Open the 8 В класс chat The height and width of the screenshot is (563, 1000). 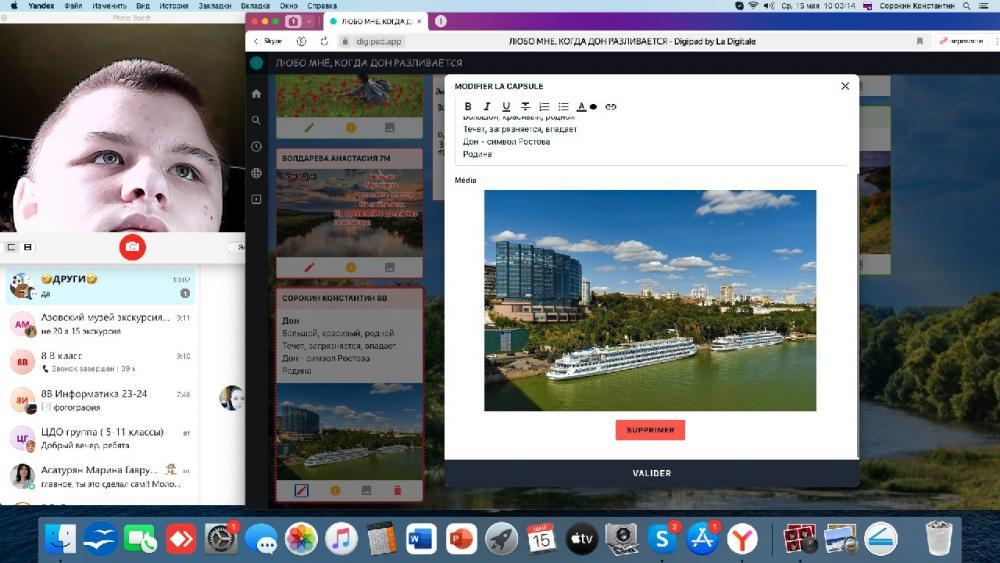pyautogui.click(x=100, y=362)
